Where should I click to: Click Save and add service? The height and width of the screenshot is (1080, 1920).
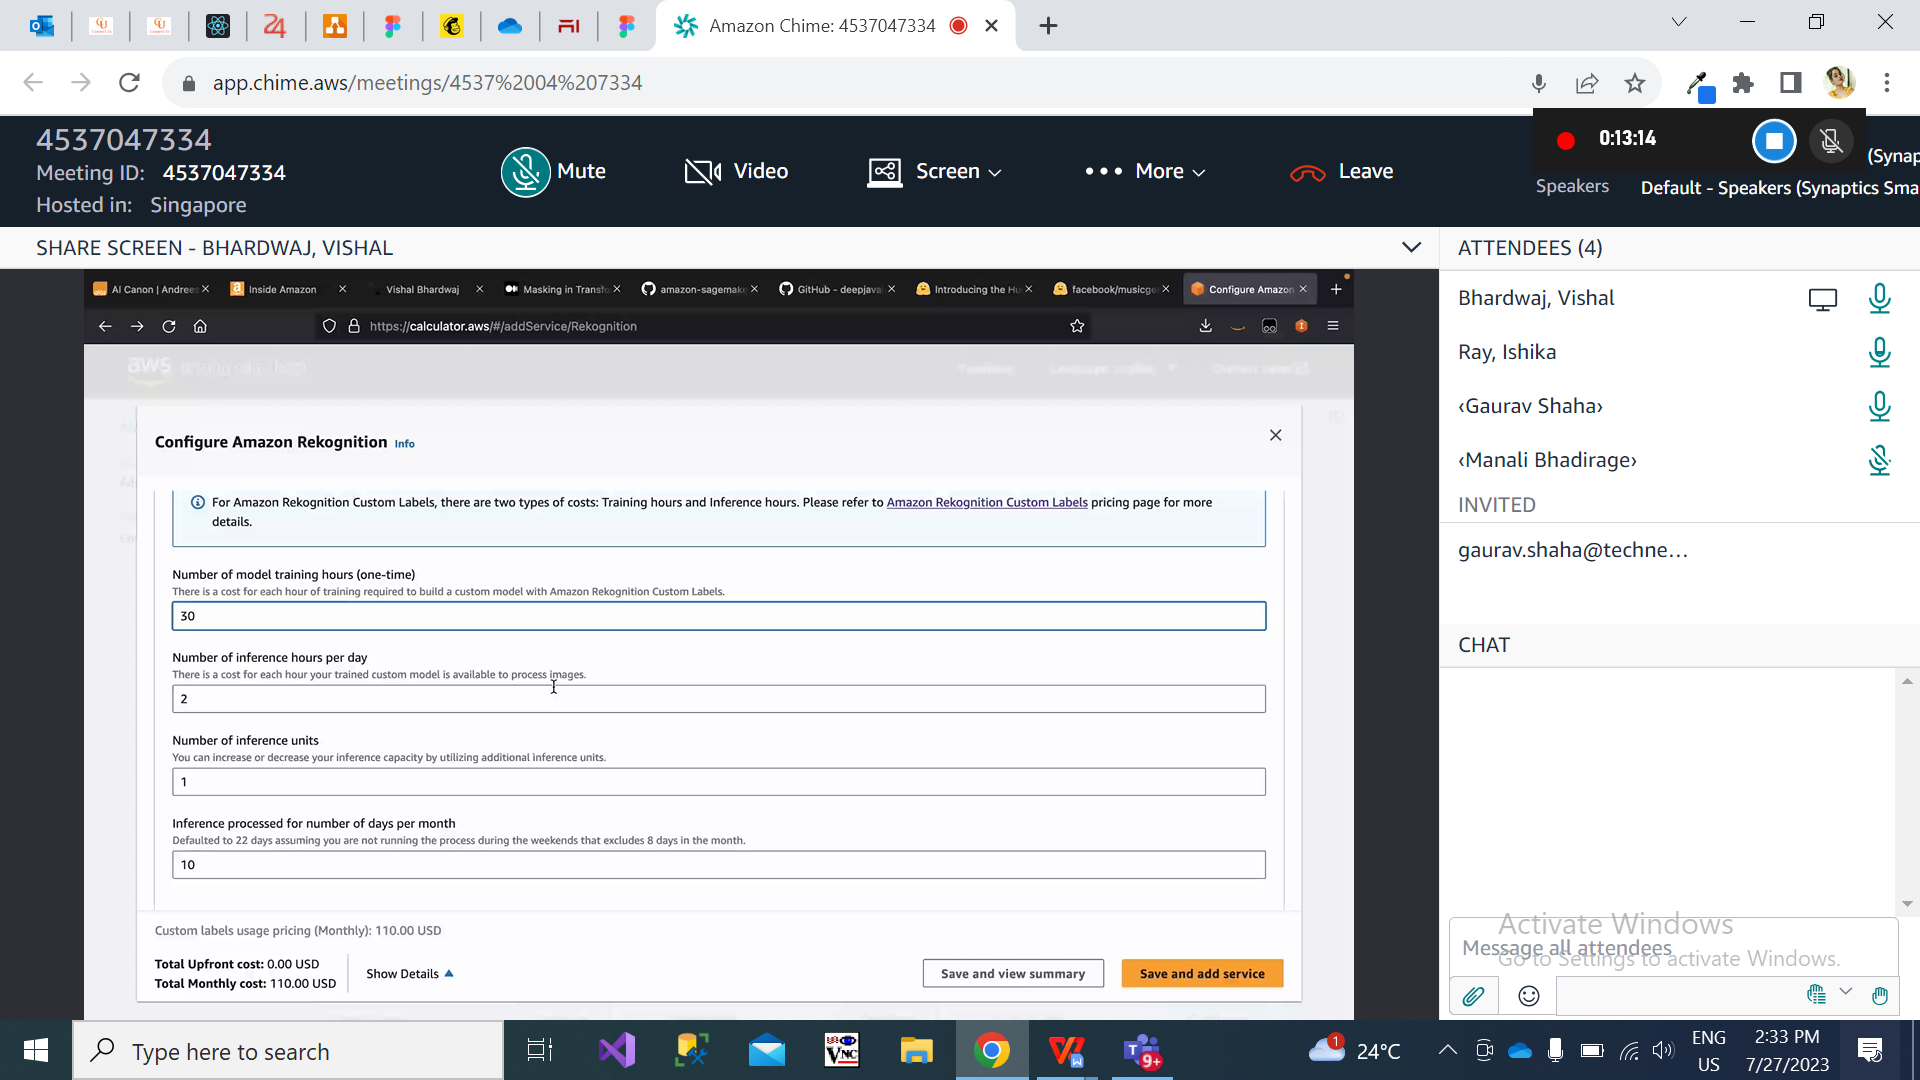coord(1202,974)
